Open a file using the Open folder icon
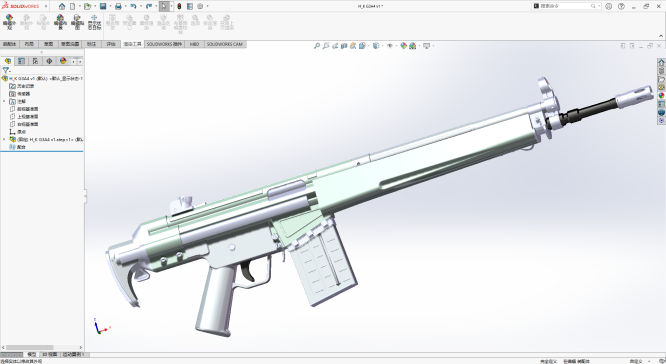 pyautogui.click(x=87, y=6)
